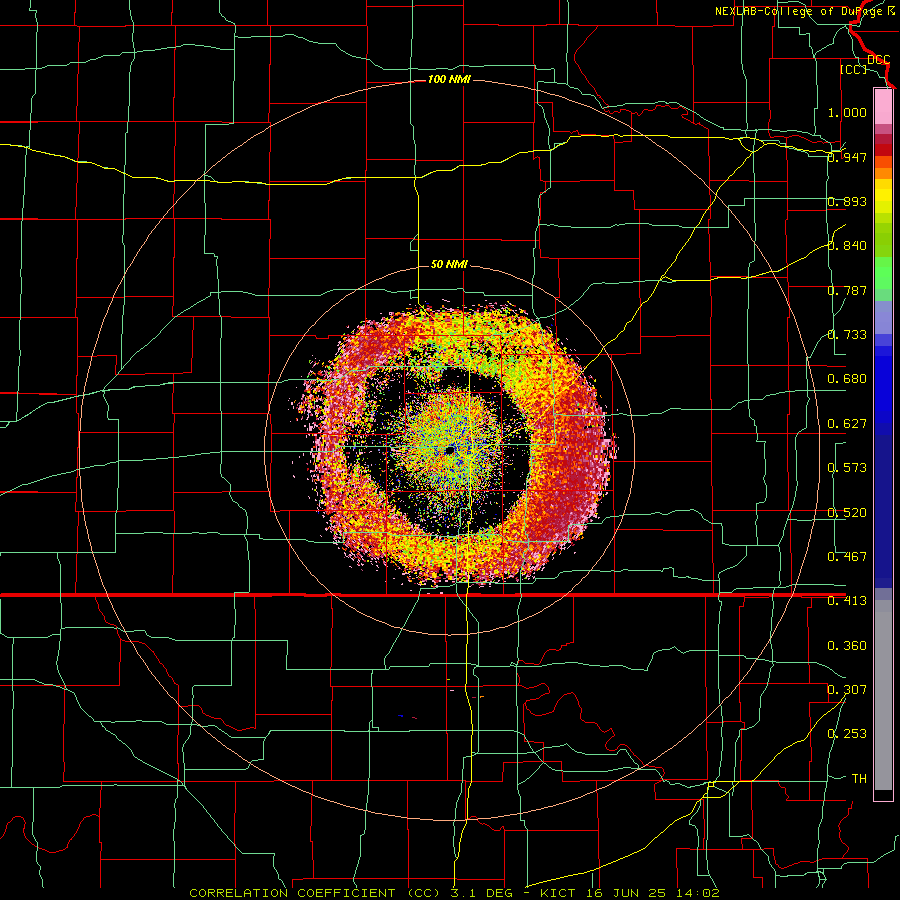Viewport: 900px width, 900px height.
Task: Click the 0.680 color scale value
Action: [x=847, y=379]
